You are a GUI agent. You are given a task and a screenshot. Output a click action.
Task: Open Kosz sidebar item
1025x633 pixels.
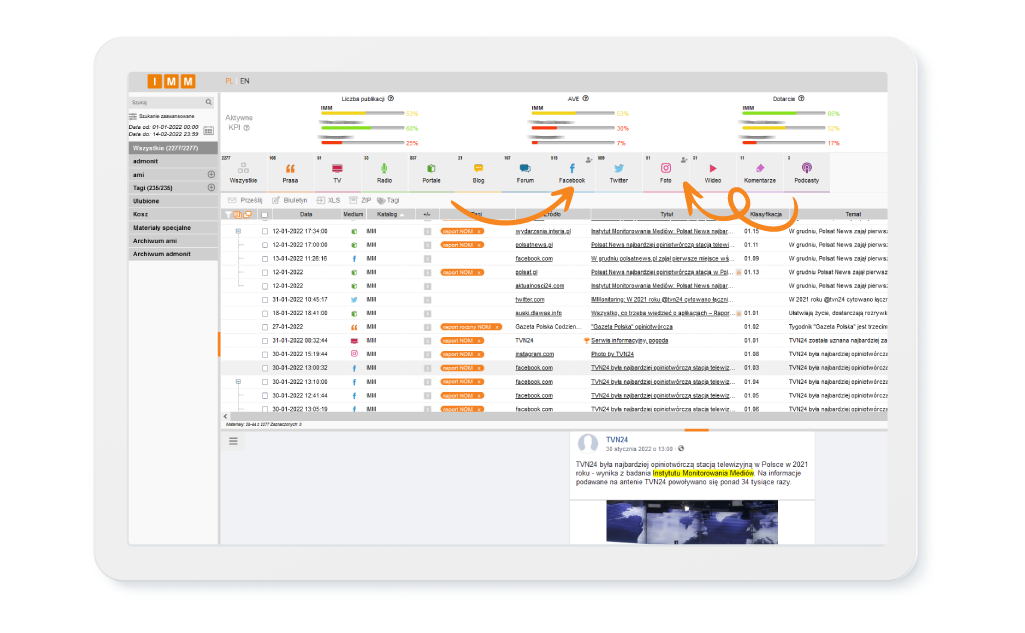pos(173,214)
